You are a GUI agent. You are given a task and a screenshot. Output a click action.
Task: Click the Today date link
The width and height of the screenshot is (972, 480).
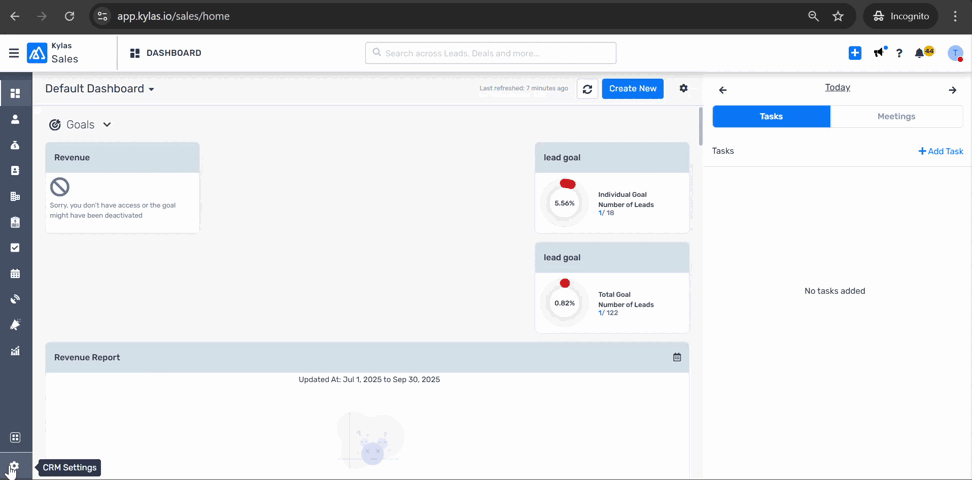pyautogui.click(x=837, y=87)
